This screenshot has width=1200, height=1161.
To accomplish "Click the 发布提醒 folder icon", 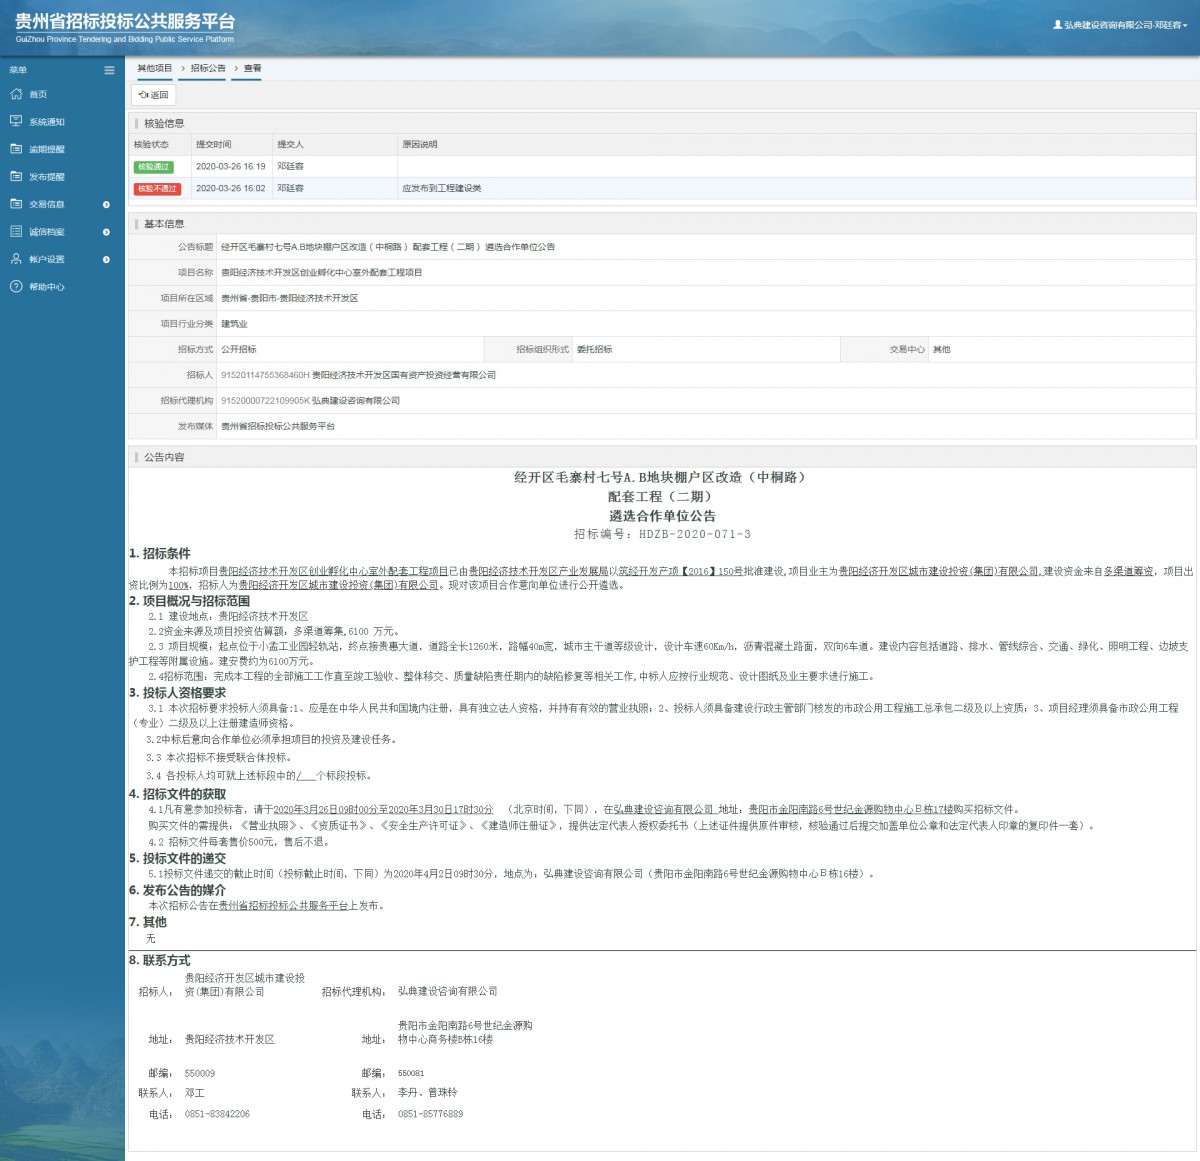I will click(x=16, y=176).
